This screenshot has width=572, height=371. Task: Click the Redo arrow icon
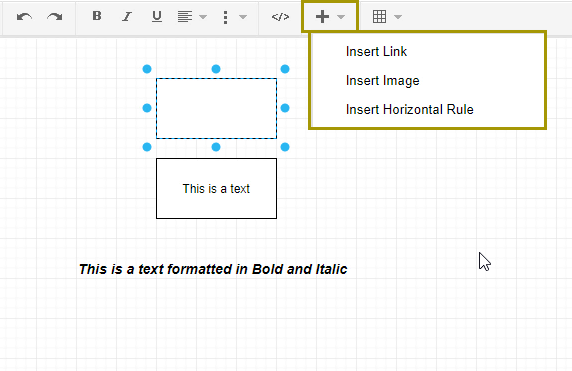coord(54,17)
